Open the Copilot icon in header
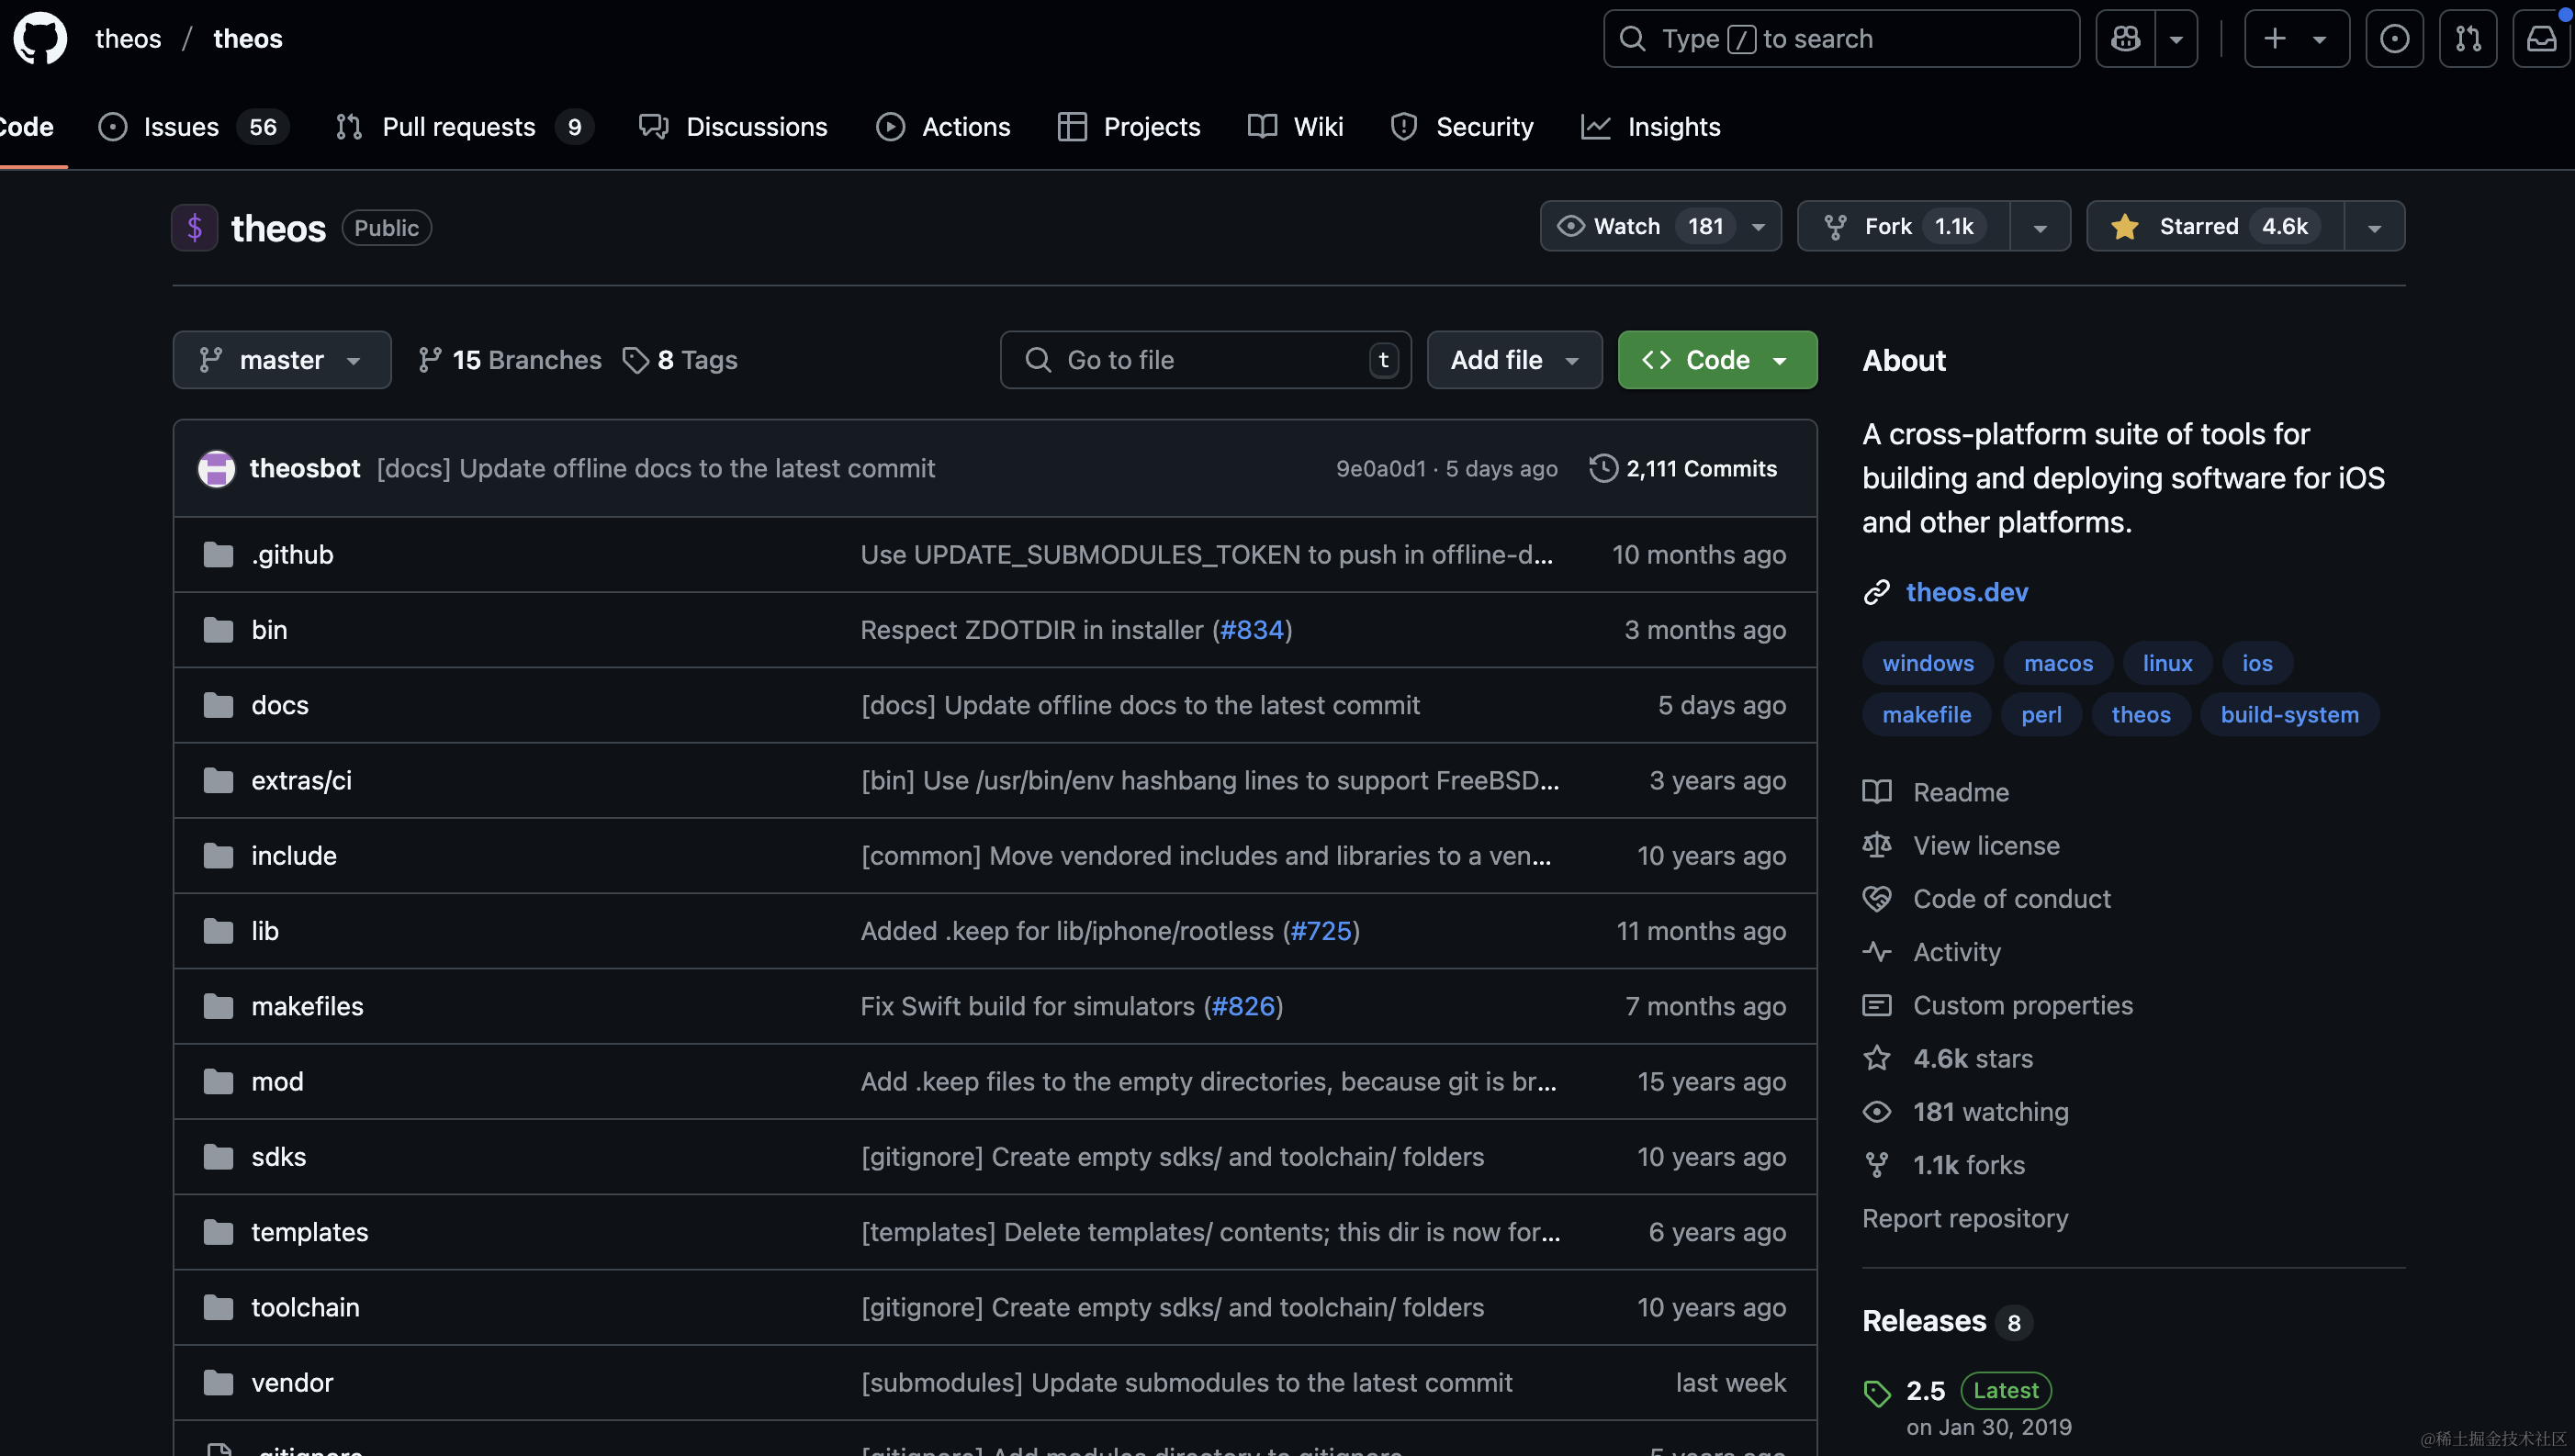This screenshot has height=1456, width=2575. pyautogui.click(x=2125, y=39)
